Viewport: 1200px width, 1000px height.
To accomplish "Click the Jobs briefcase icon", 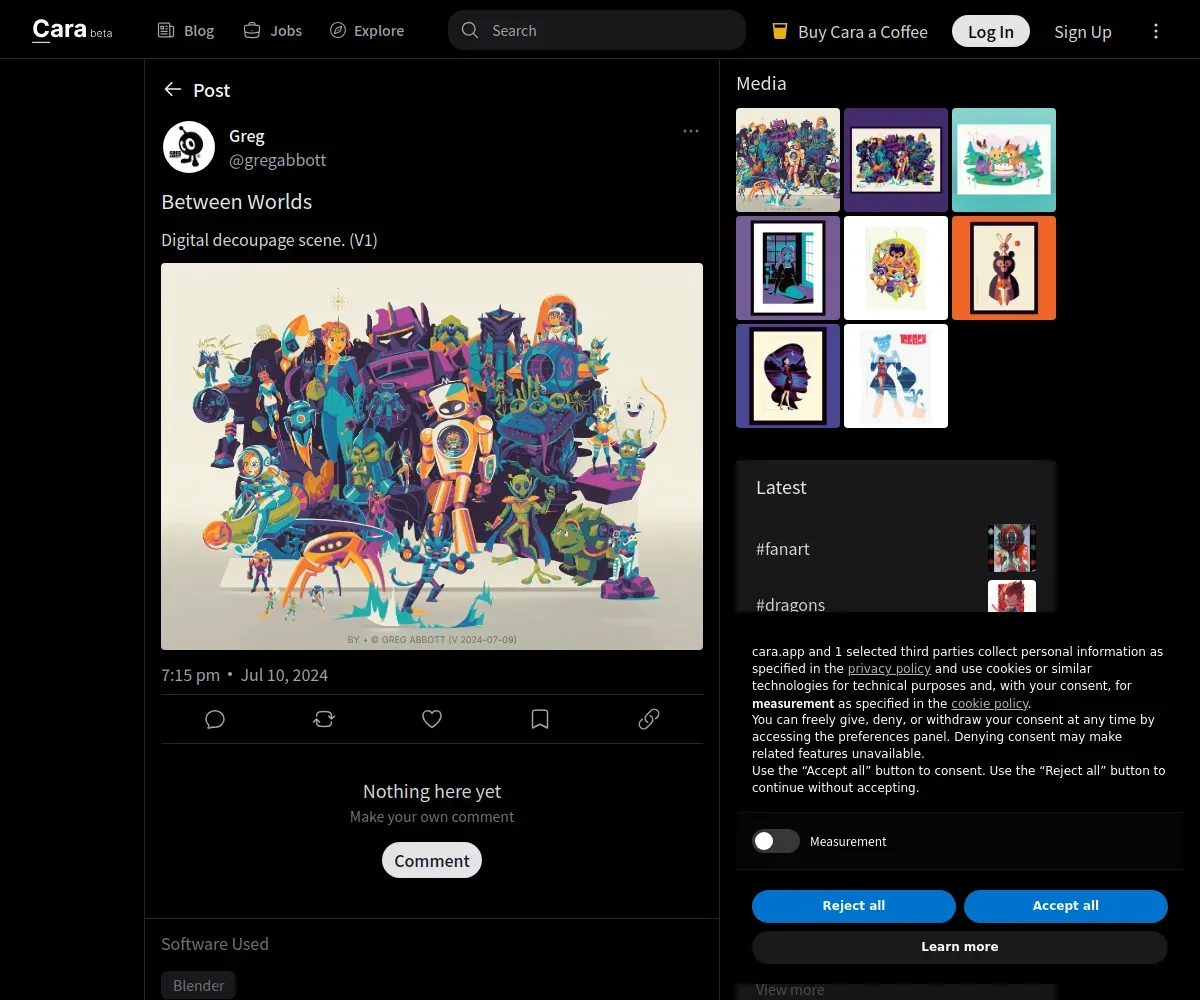I will 252,31.
